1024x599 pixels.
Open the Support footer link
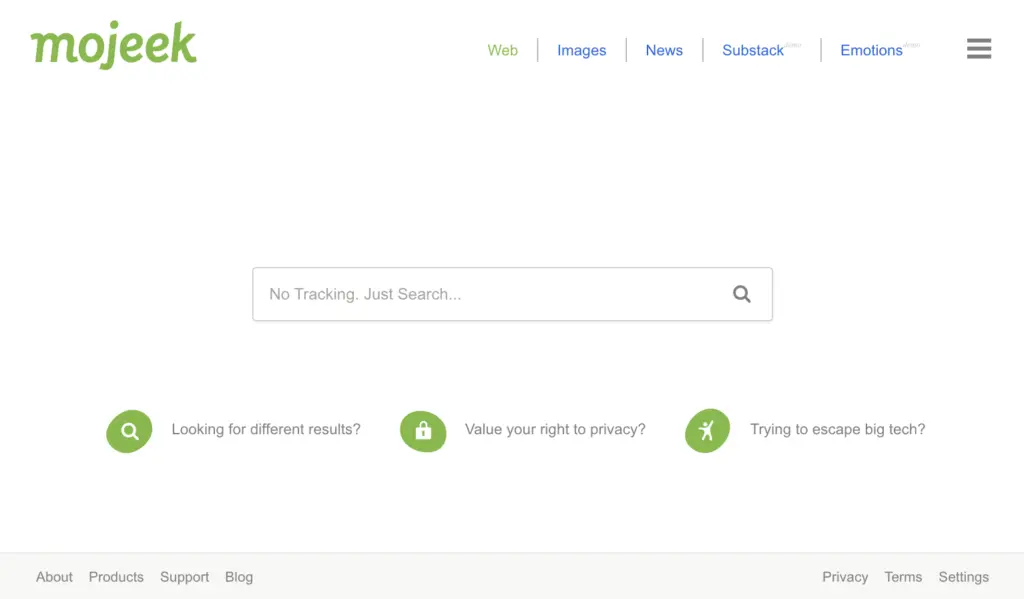185,577
